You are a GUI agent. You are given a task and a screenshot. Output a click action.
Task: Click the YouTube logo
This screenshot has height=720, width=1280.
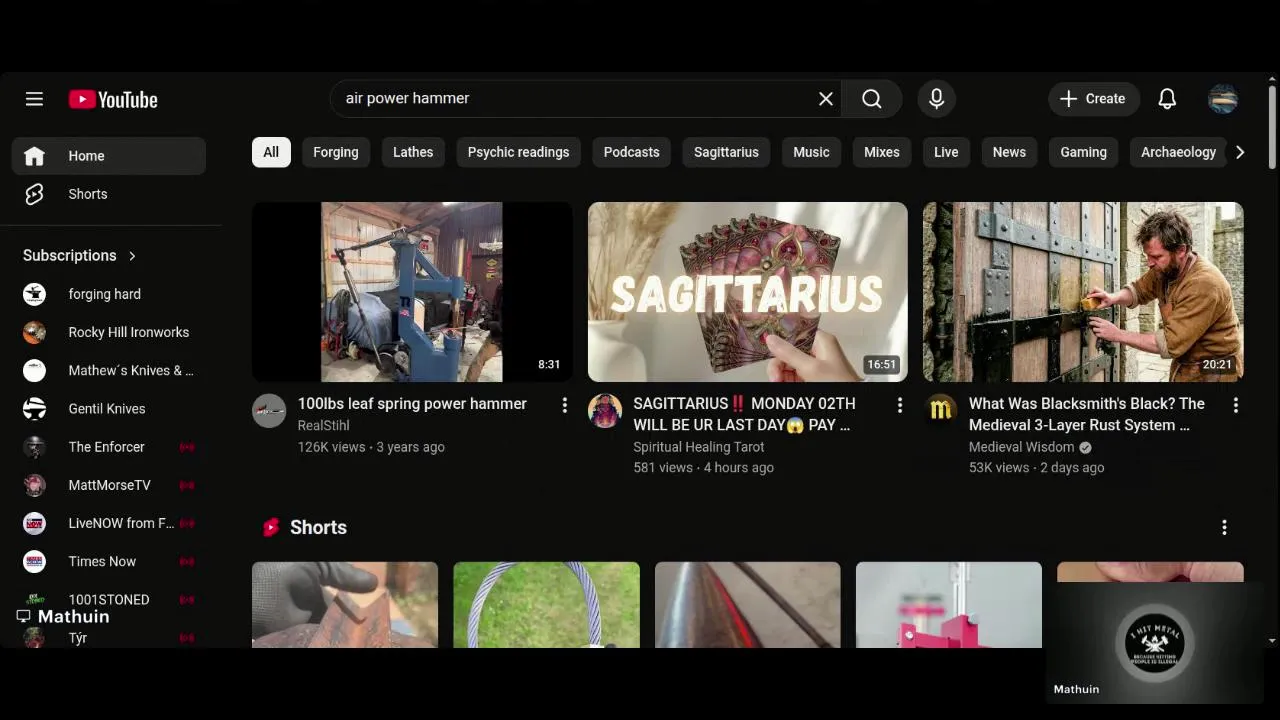[113, 99]
